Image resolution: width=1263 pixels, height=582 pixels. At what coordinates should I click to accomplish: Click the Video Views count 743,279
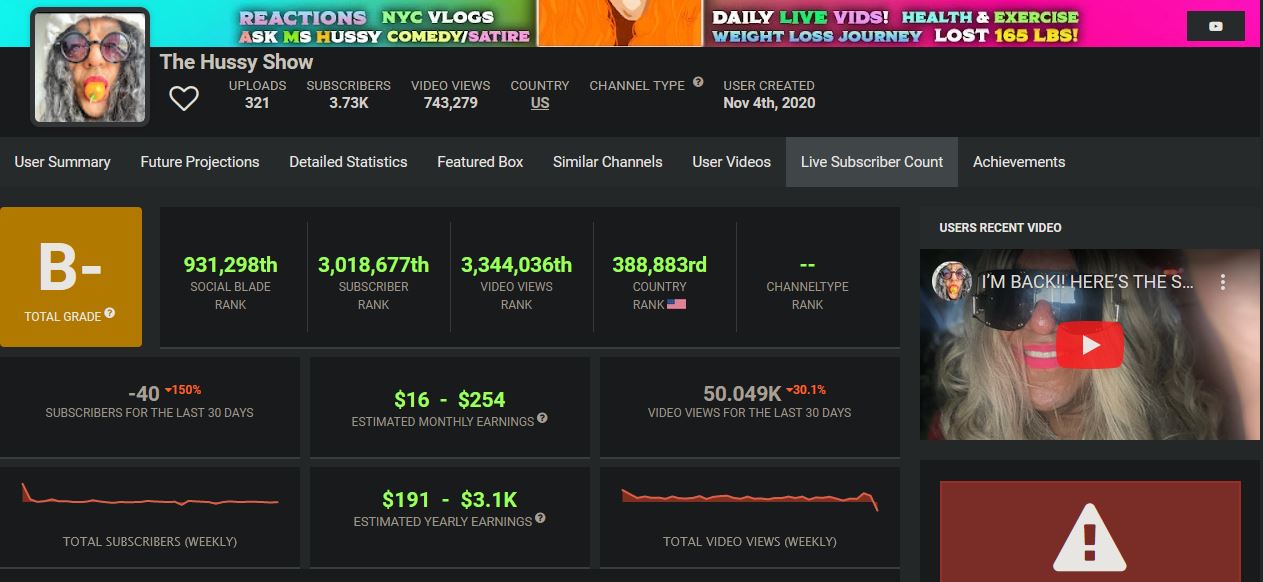pos(451,103)
